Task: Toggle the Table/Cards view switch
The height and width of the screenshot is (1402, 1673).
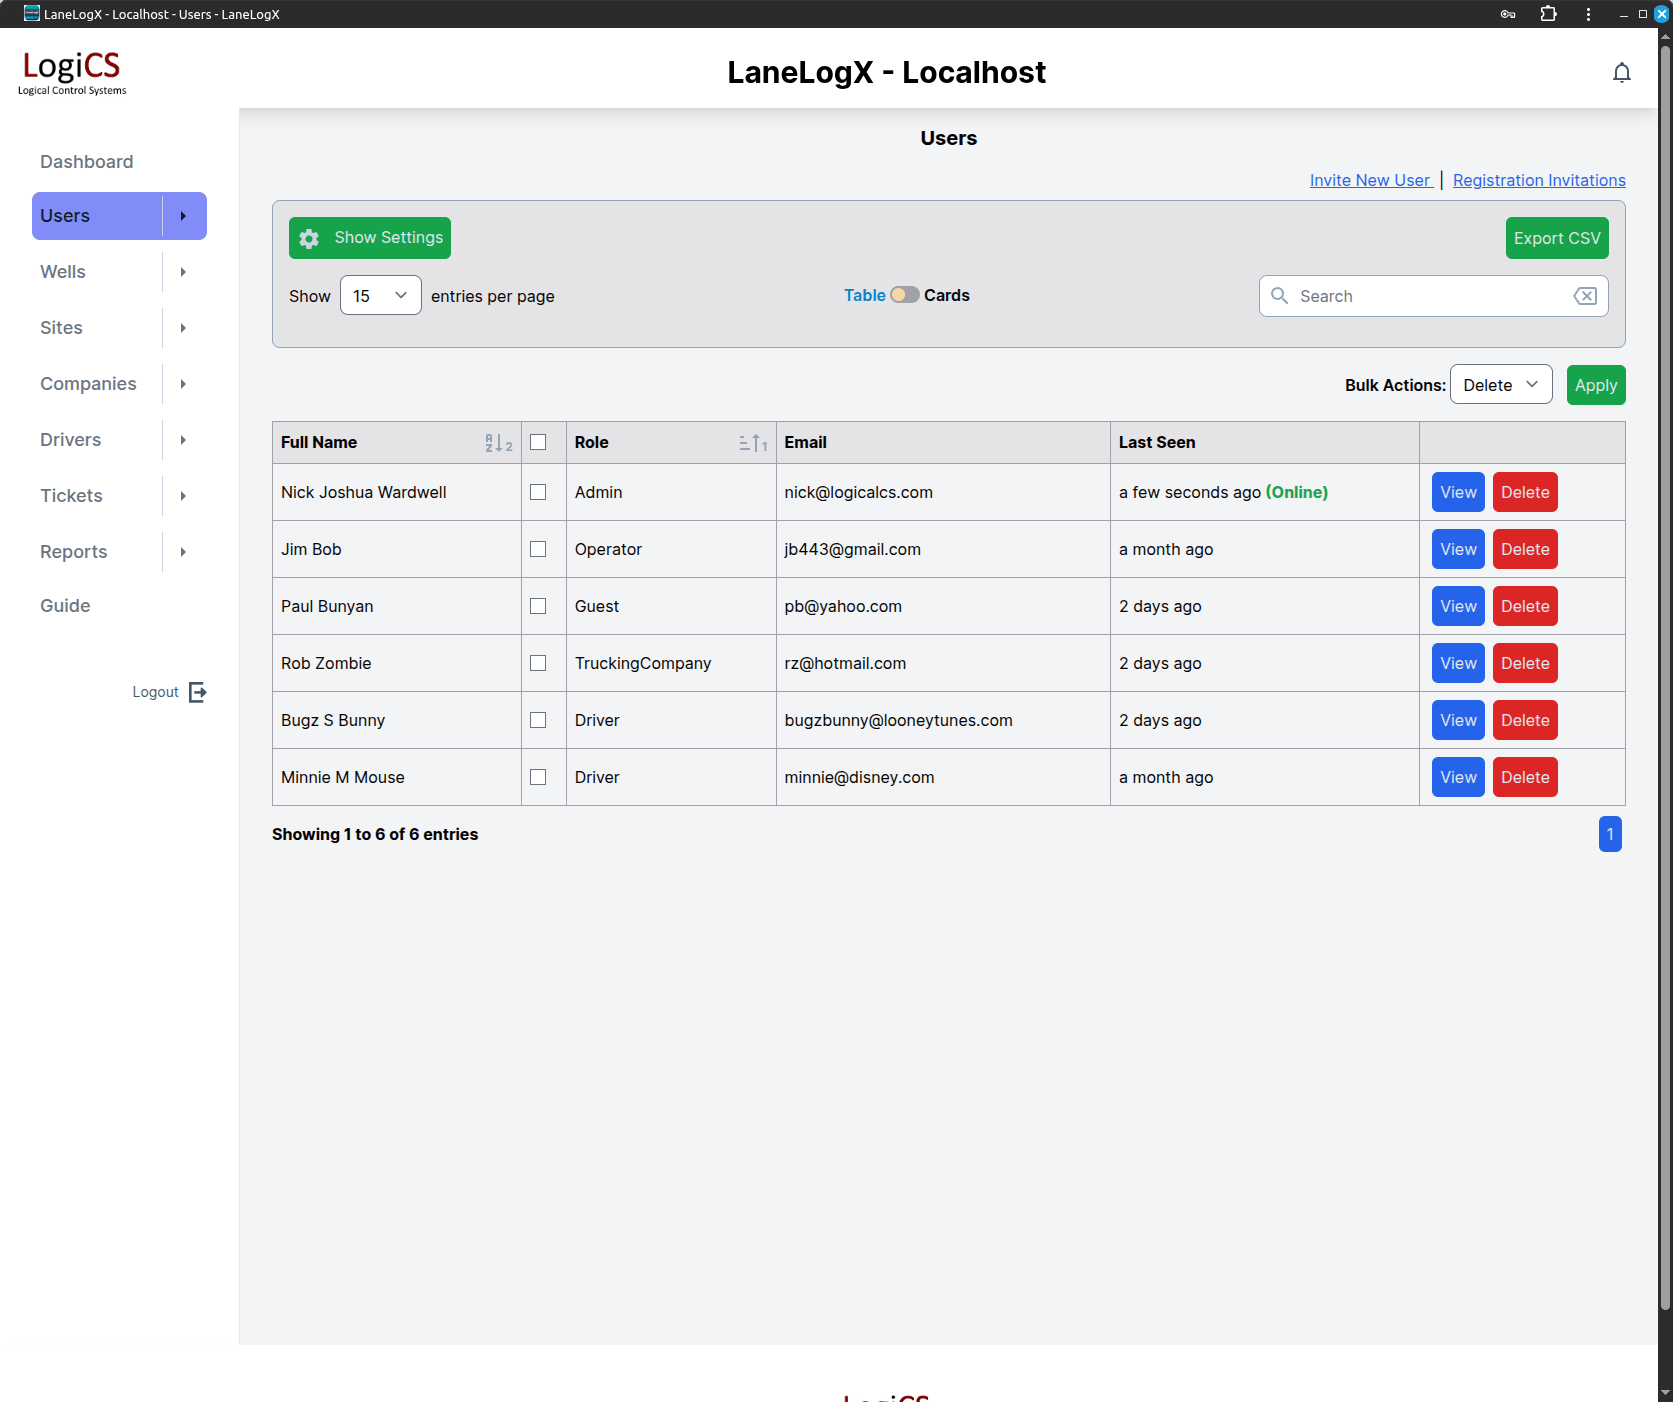Action: click(x=904, y=295)
